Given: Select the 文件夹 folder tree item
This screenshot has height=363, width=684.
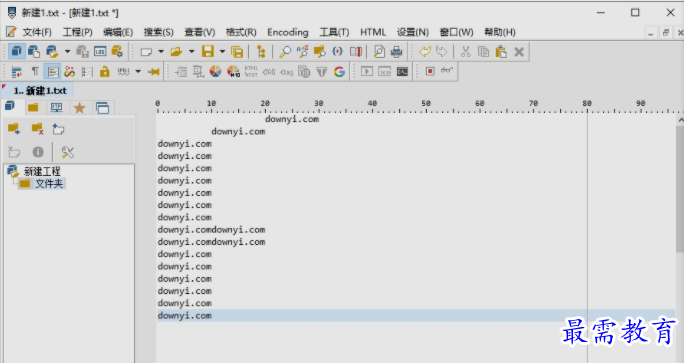Looking at the screenshot, I should click(49, 184).
